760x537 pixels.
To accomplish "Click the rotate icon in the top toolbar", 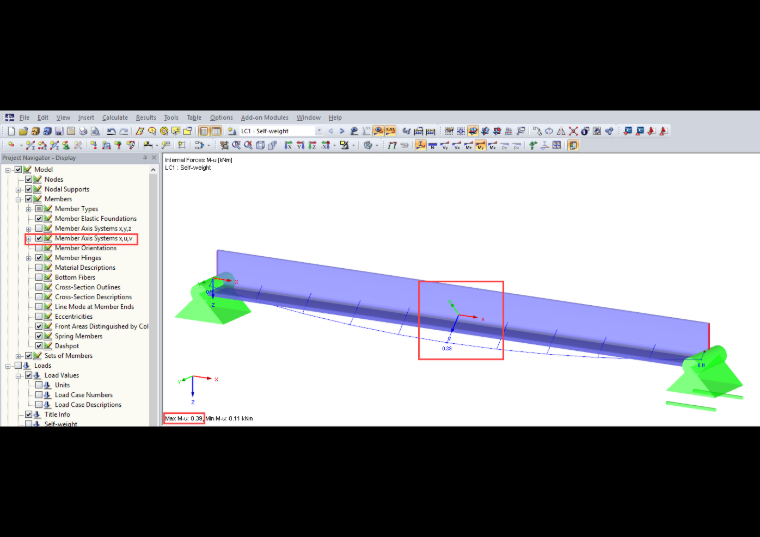I will pos(549,131).
